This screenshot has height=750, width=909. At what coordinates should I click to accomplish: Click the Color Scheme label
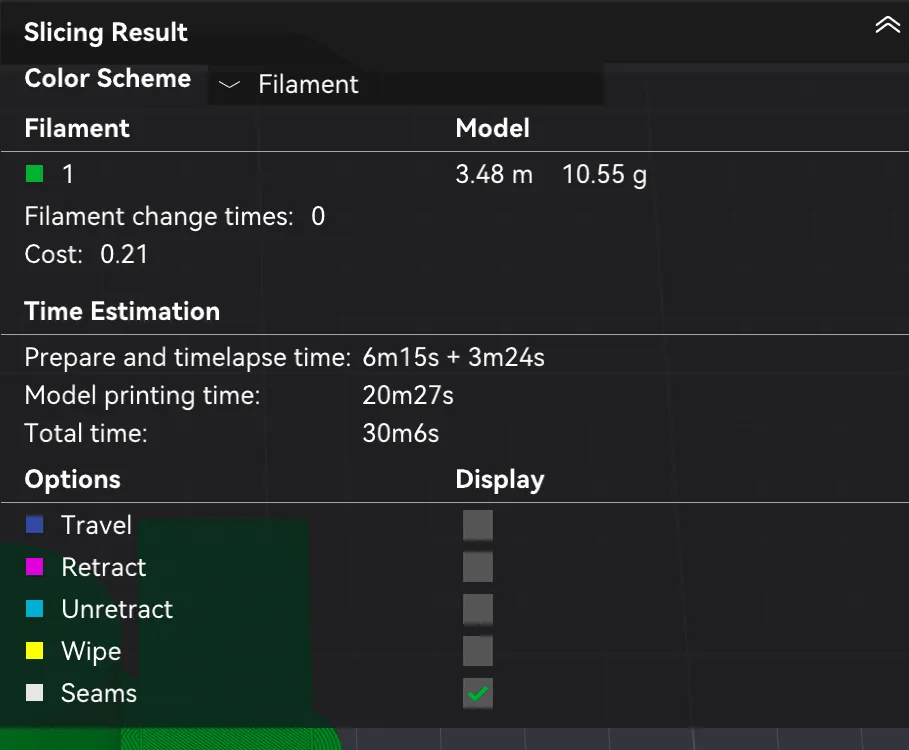(x=107, y=78)
